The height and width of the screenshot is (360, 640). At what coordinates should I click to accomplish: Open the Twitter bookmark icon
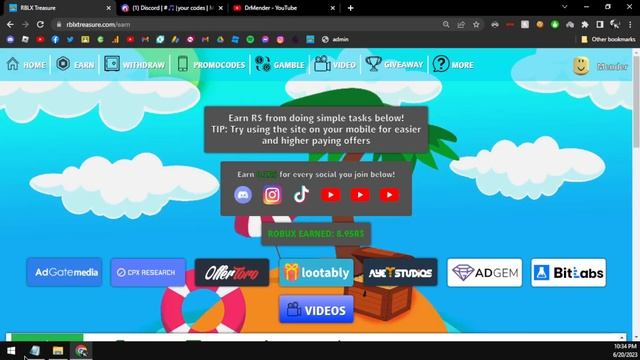[x=70, y=39]
